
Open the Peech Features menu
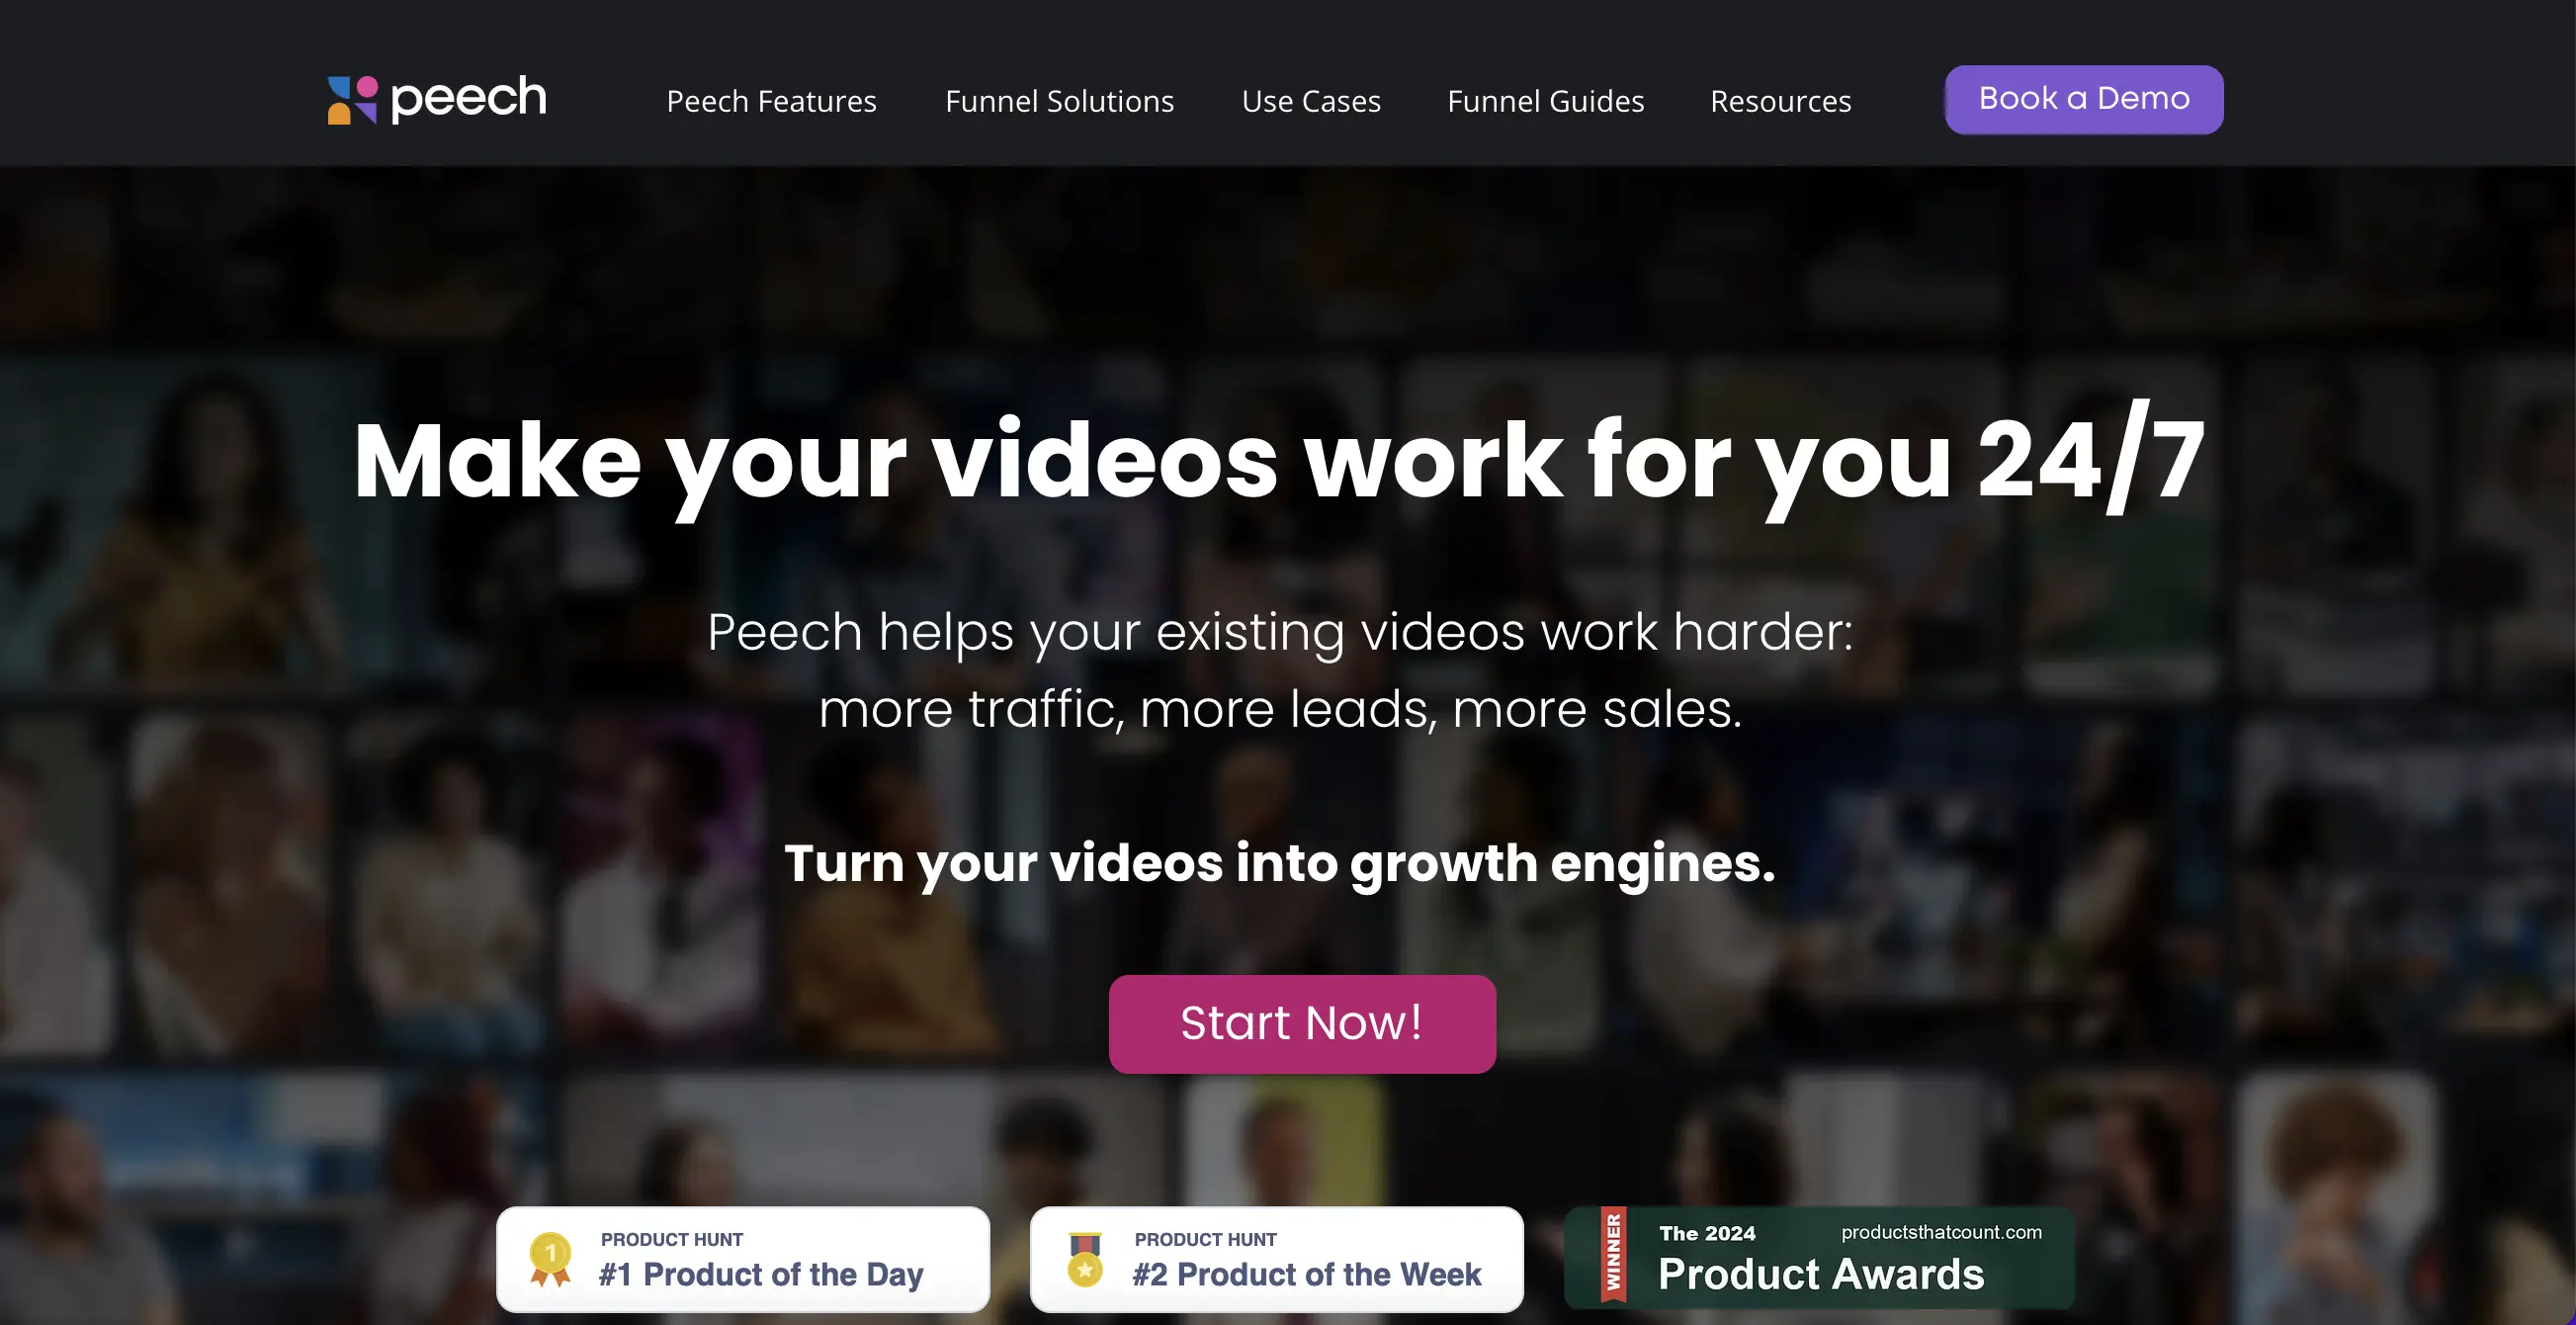point(771,101)
